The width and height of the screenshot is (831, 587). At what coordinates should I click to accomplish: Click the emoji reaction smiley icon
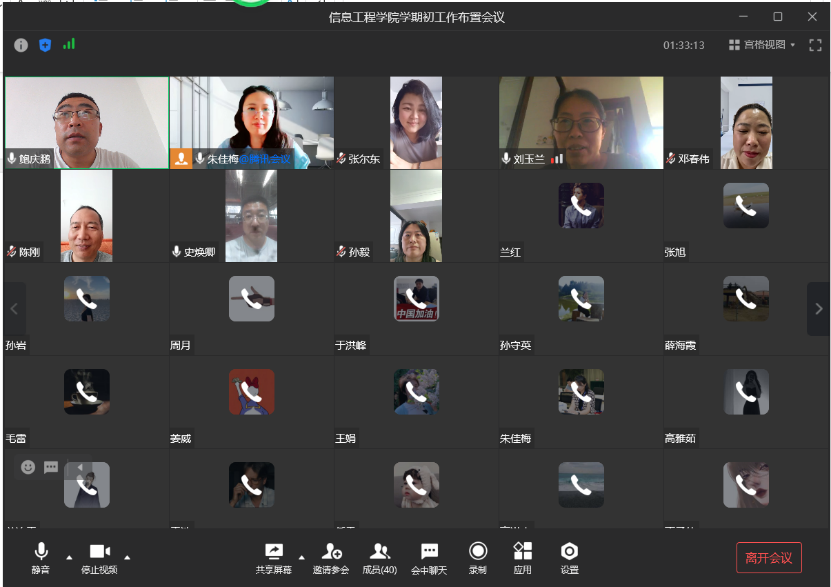click(x=28, y=467)
